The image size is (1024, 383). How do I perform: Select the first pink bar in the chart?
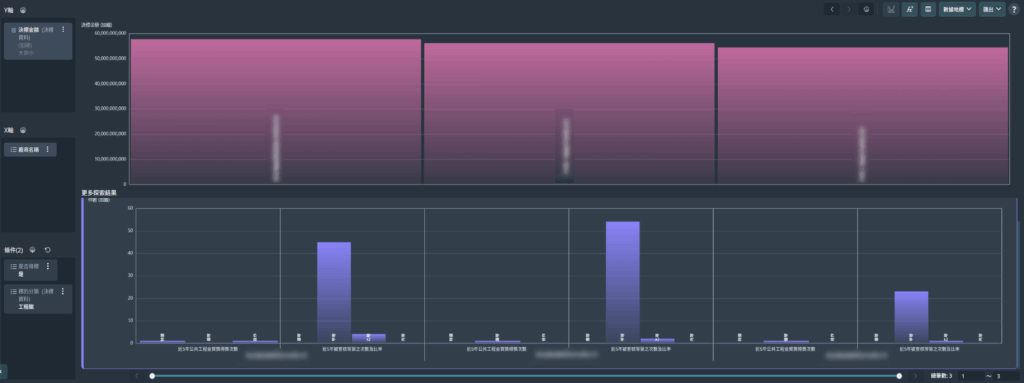click(276, 111)
